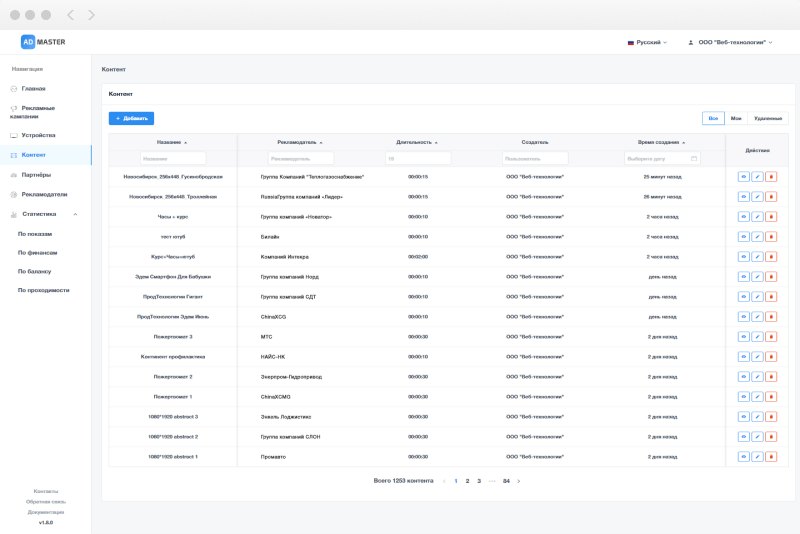Edit the 1080*1920 abstract 3 row
The height and width of the screenshot is (534, 800).
click(757, 417)
